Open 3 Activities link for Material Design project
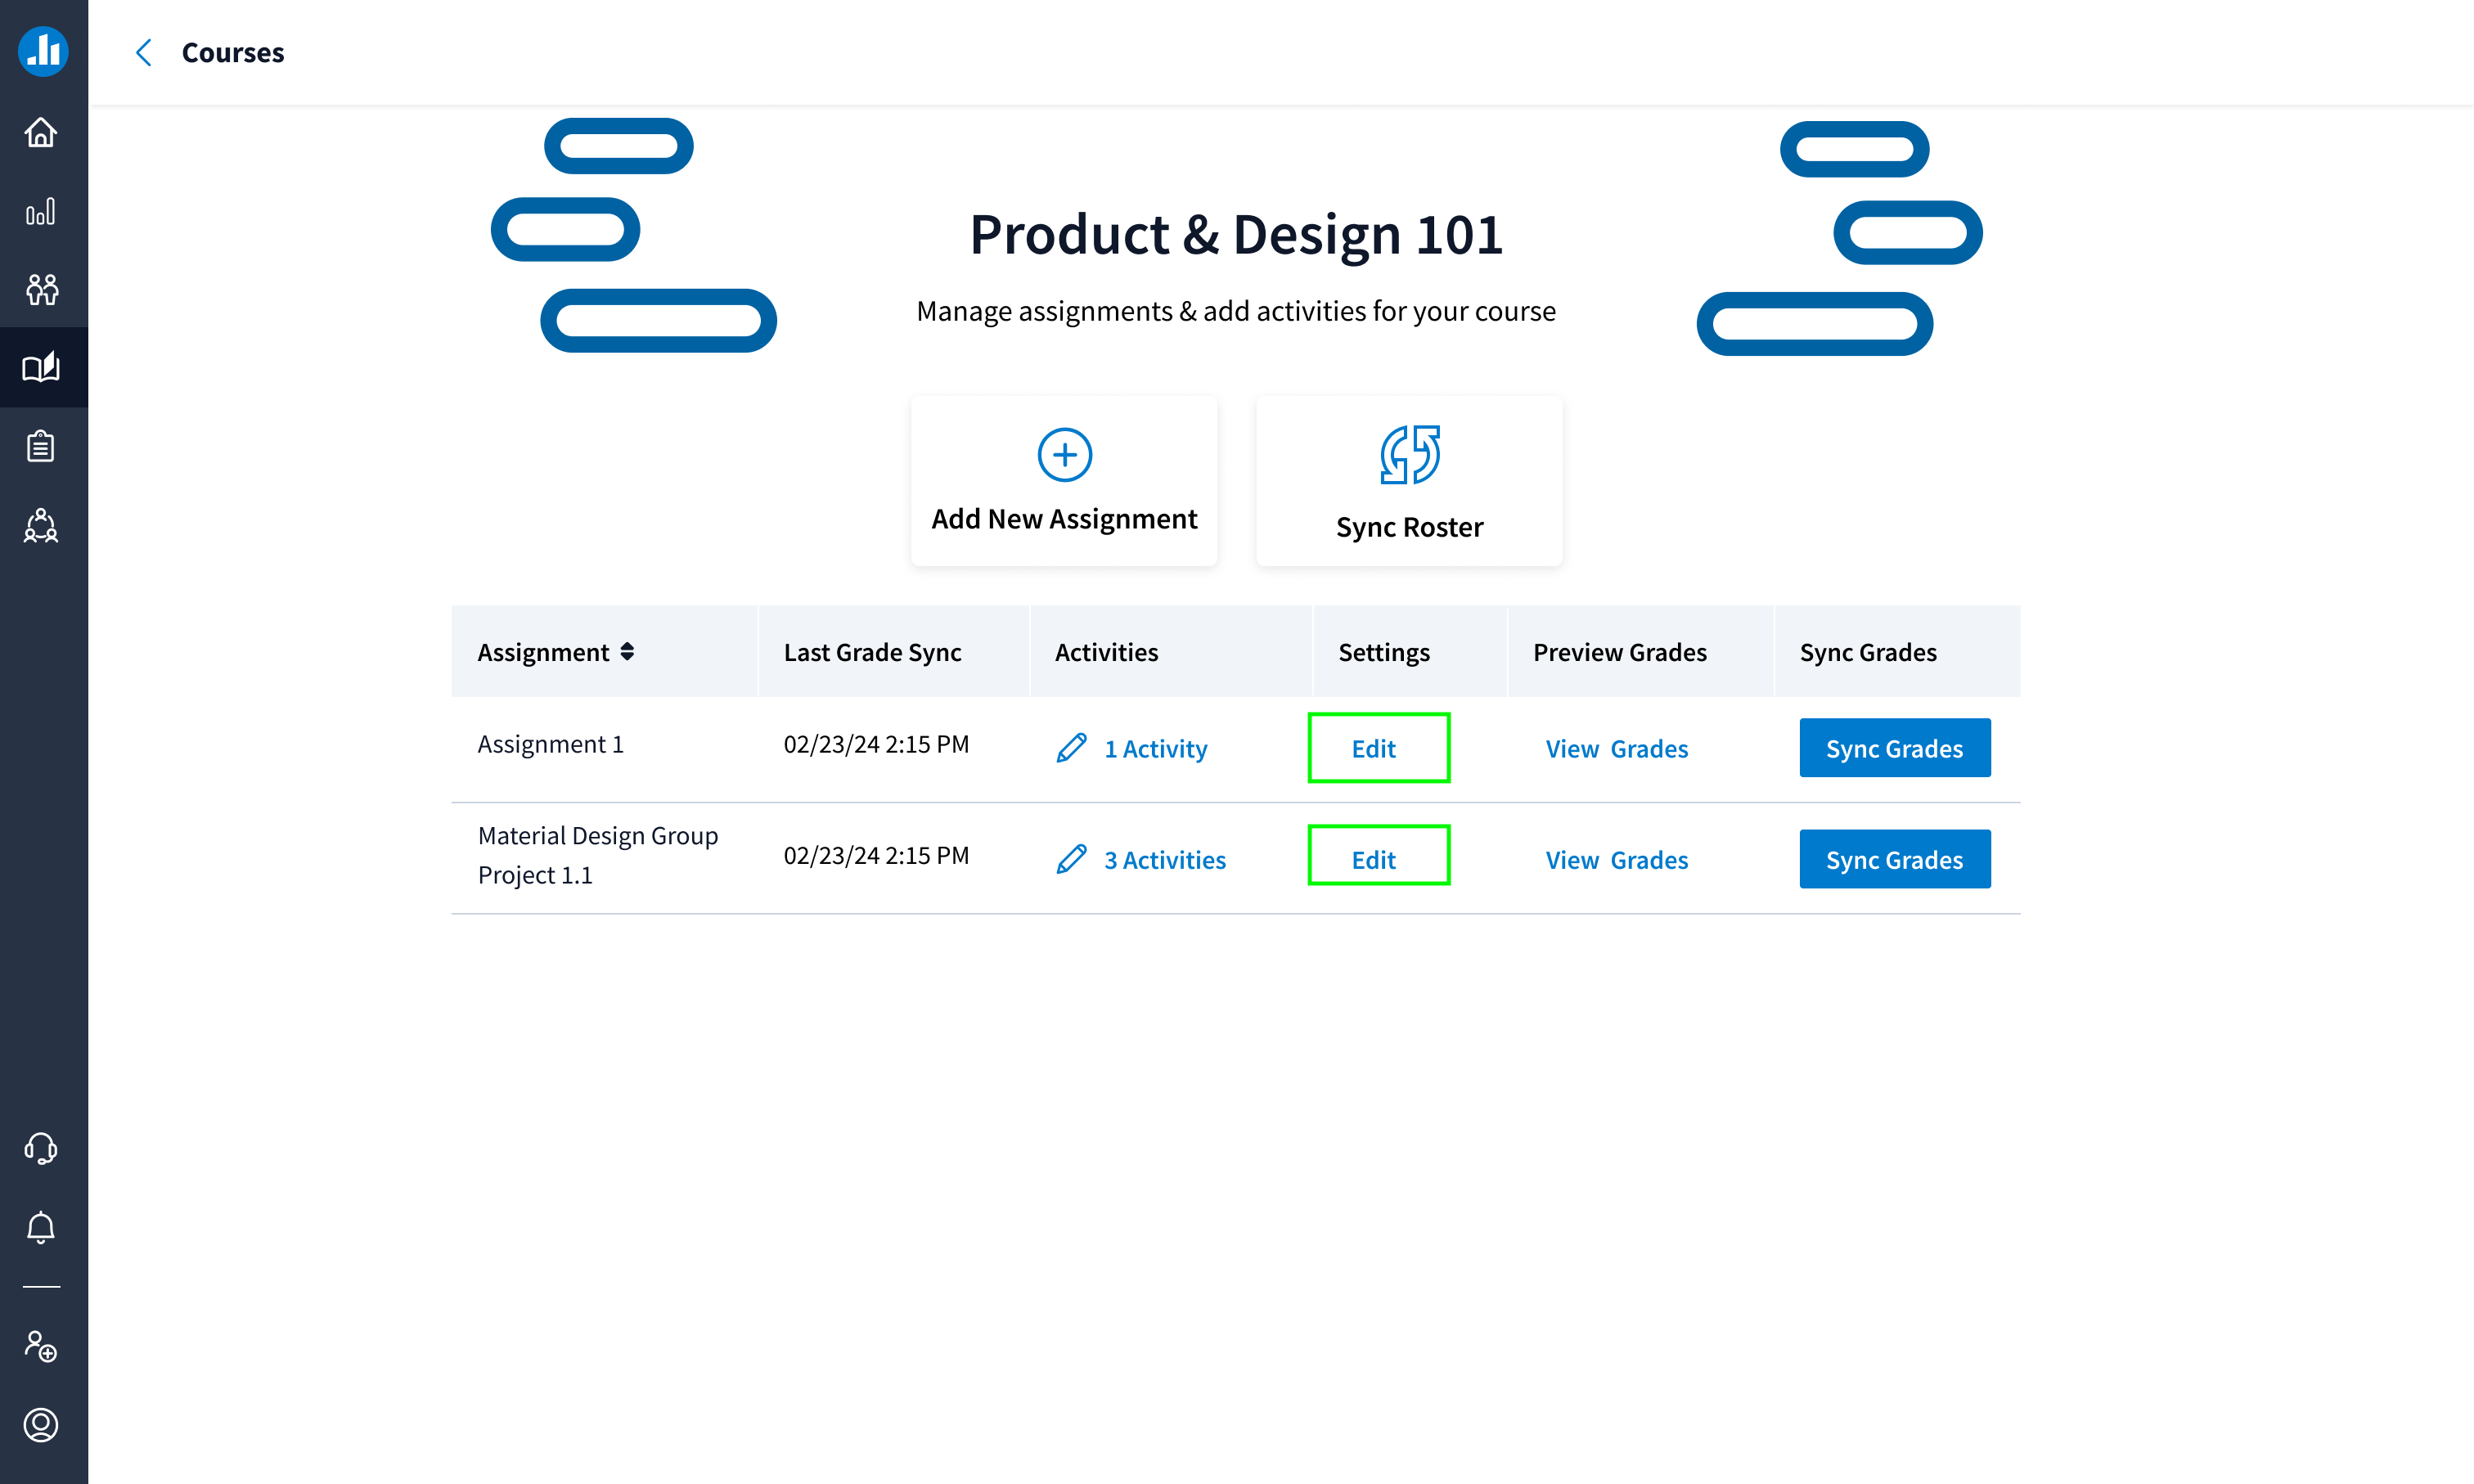This screenshot has height=1484, width=2474. (x=1164, y=860)
